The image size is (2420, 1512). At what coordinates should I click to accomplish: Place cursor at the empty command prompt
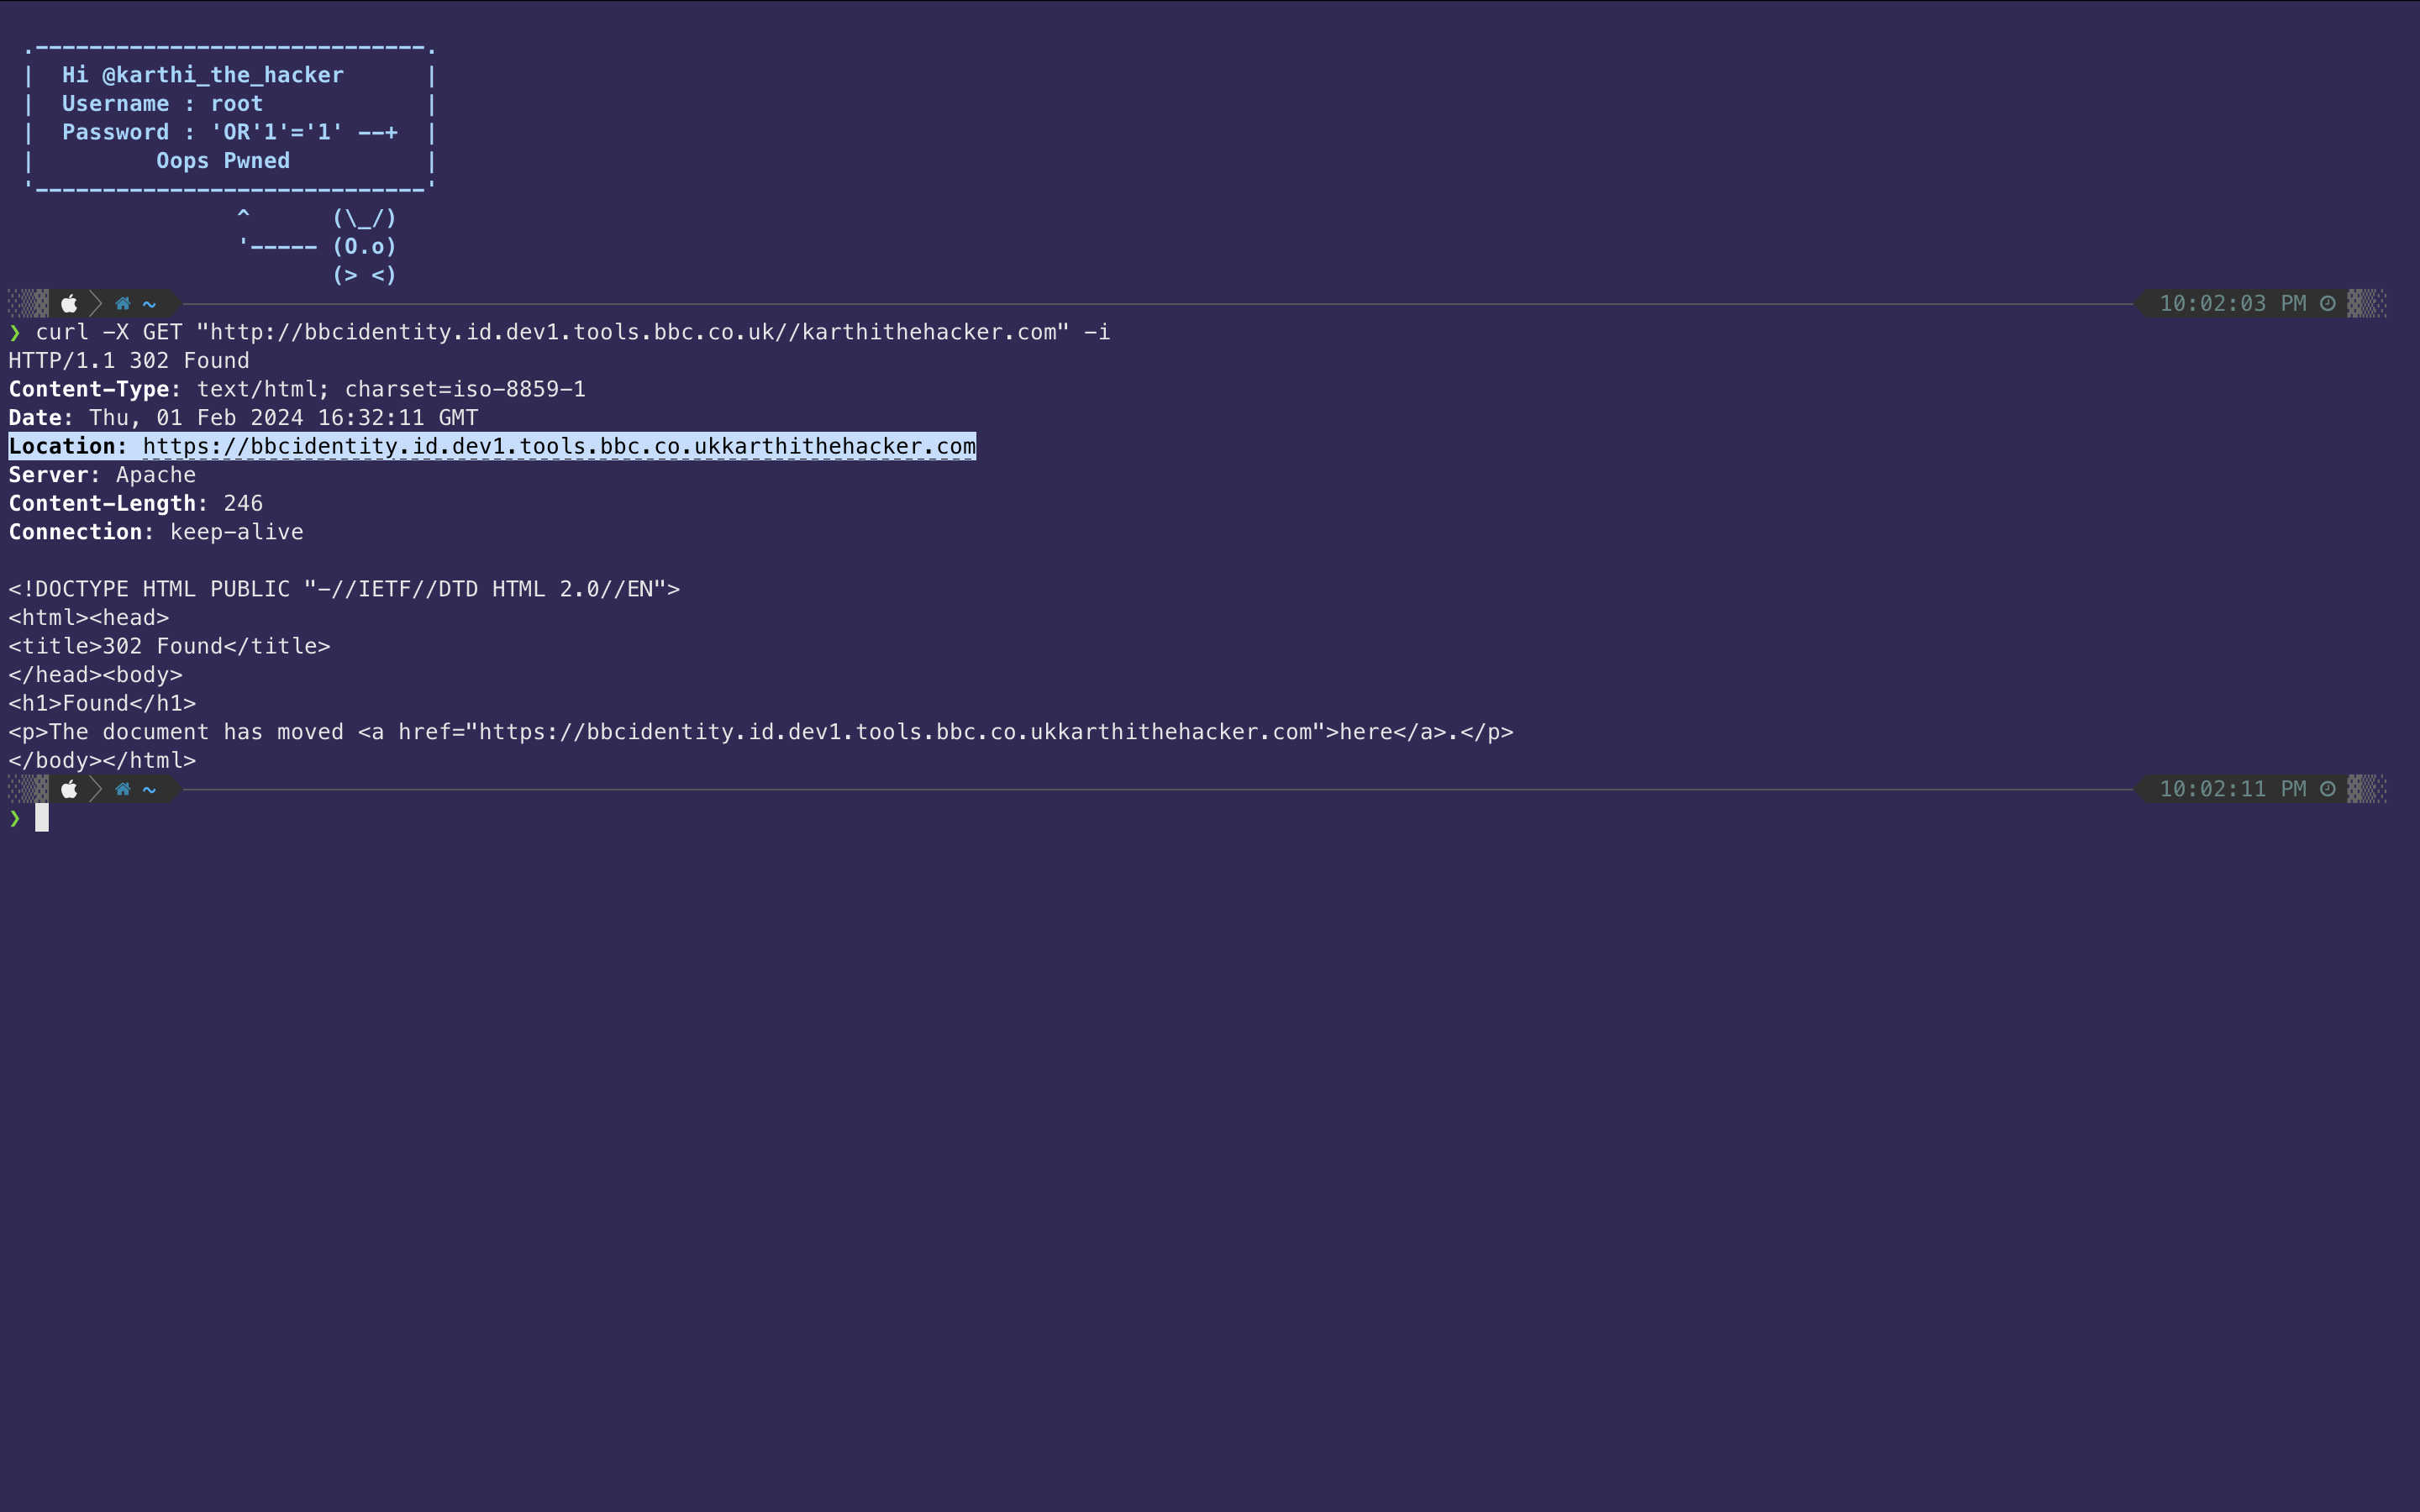pos(44,818)
